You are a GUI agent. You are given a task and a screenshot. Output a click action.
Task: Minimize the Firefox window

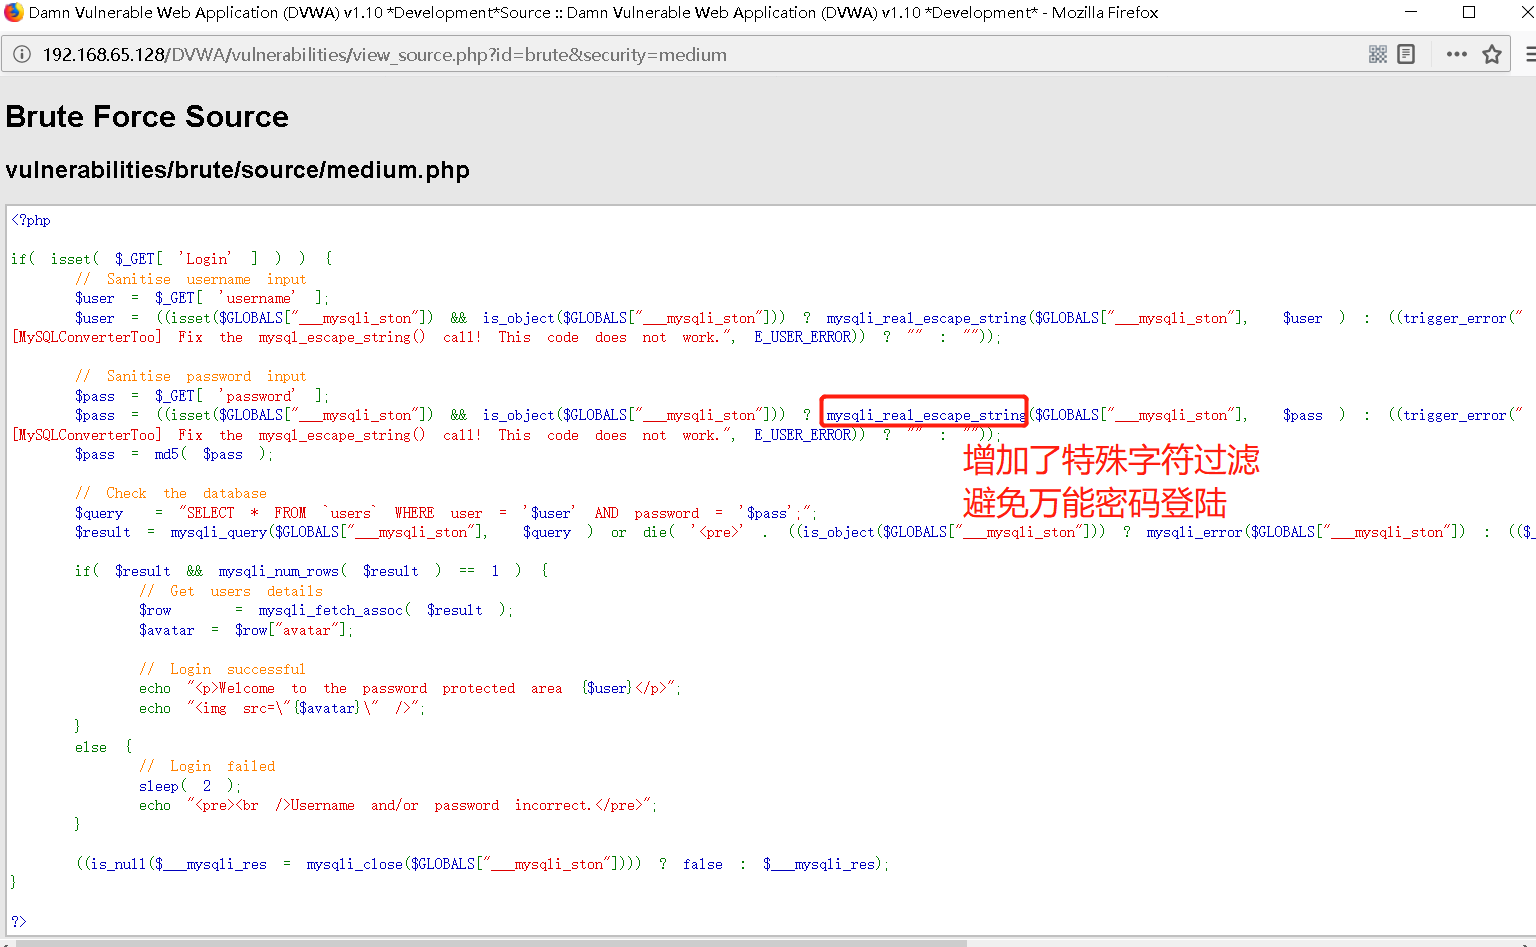(1411, 12)
